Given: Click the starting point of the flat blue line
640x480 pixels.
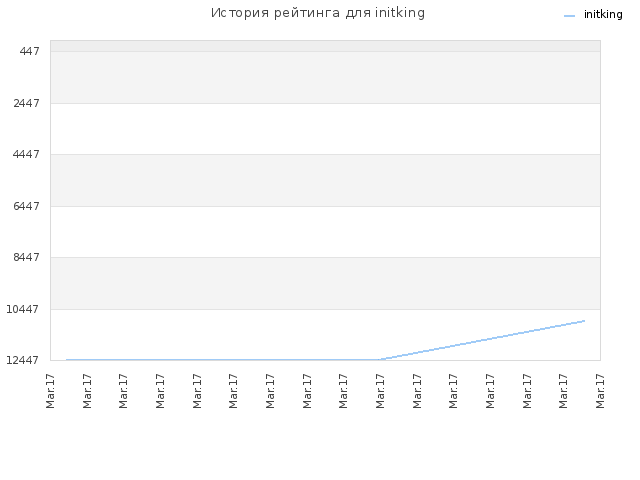Looking at the screenshot, I should 67,360.
